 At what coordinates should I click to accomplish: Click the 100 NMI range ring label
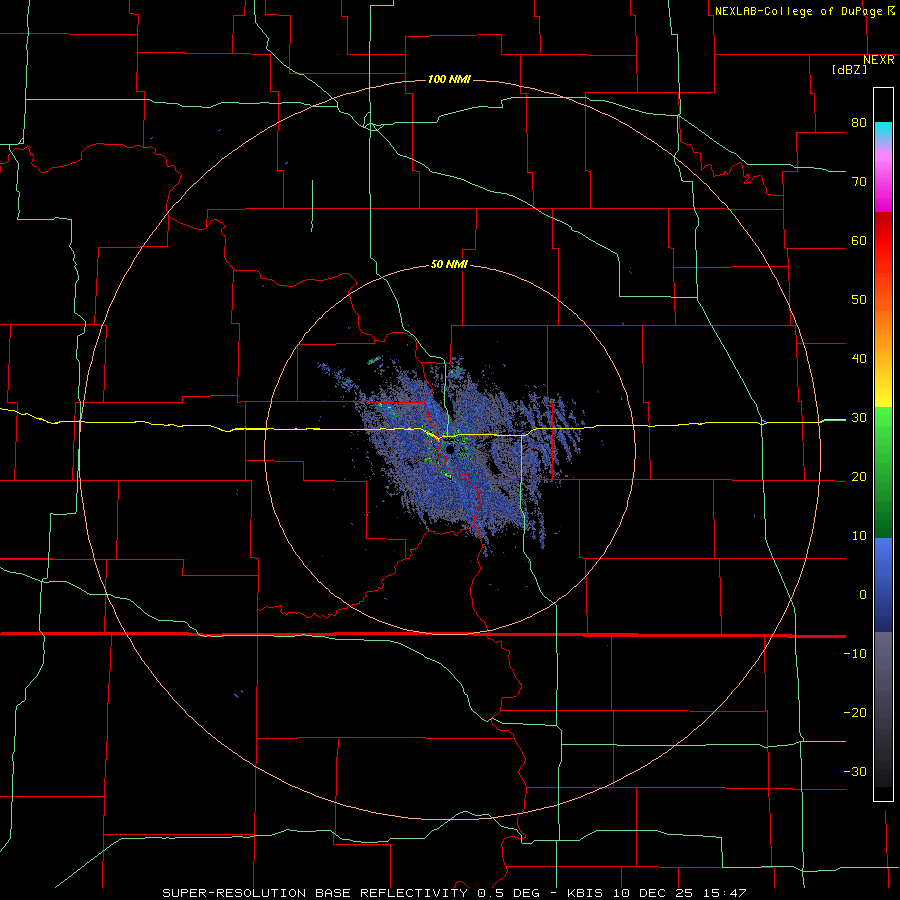[449, 79]
